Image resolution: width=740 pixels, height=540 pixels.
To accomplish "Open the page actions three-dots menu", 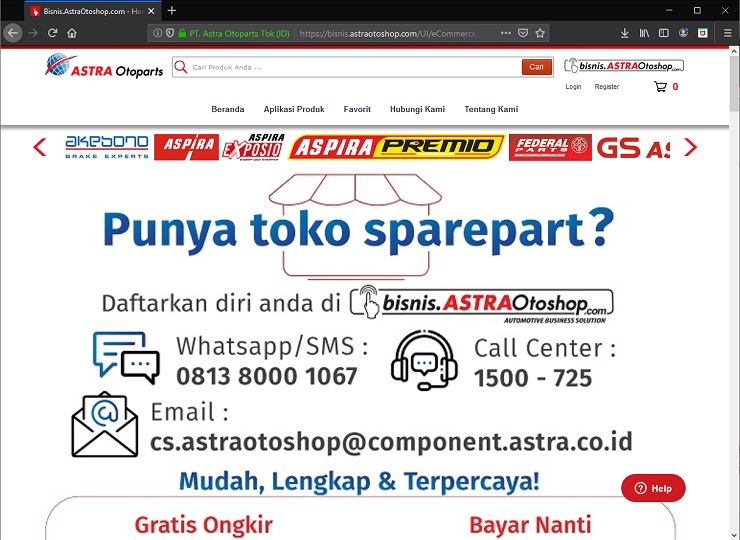I will click(505, 33).
